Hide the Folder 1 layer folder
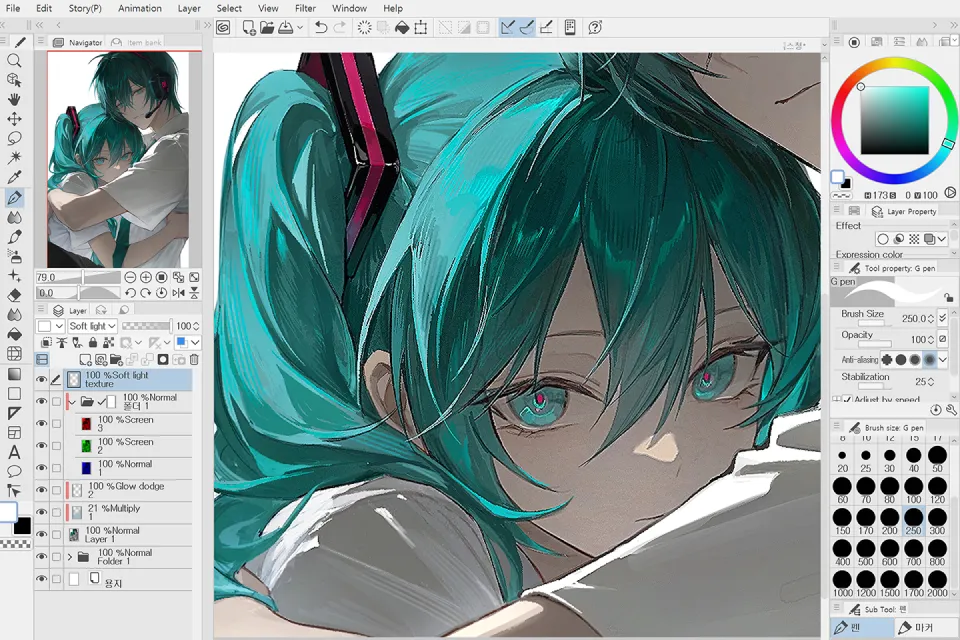Image resolution: width=960 pixels, height=640 pixels. (x=41, y=556)
